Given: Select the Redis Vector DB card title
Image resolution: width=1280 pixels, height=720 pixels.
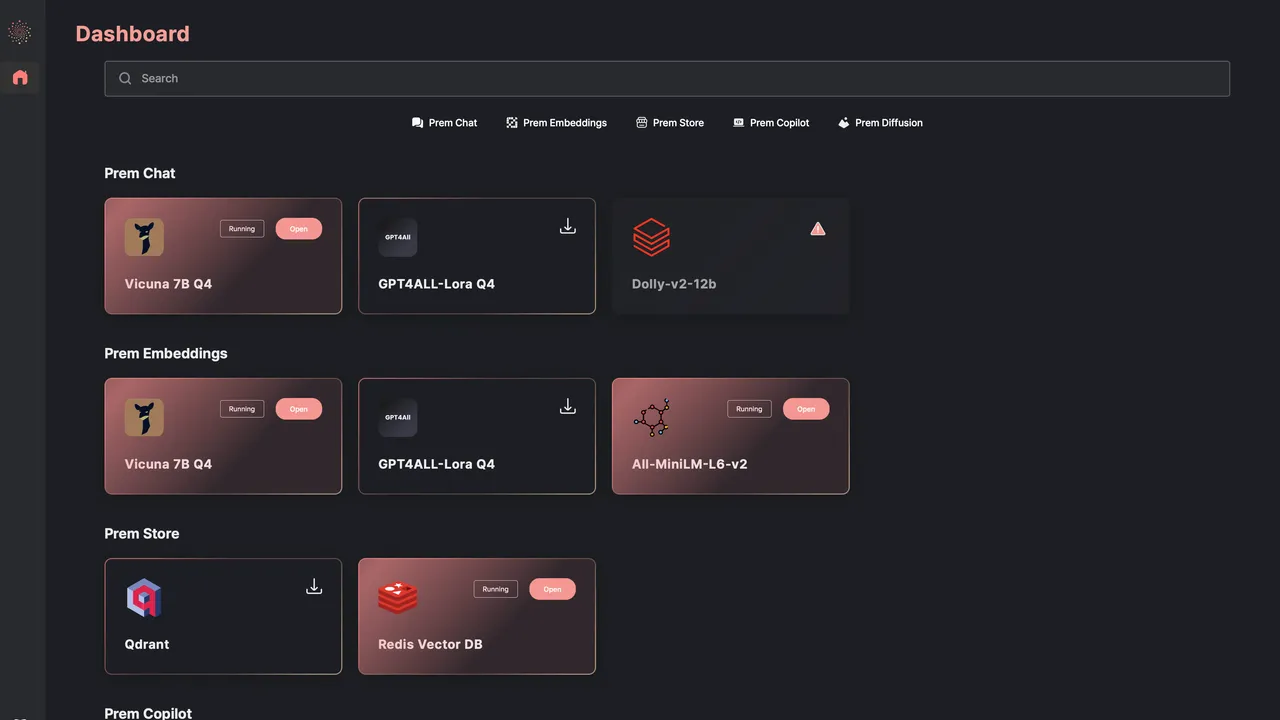Looking at the screenshot, I should tap(430, 644).
